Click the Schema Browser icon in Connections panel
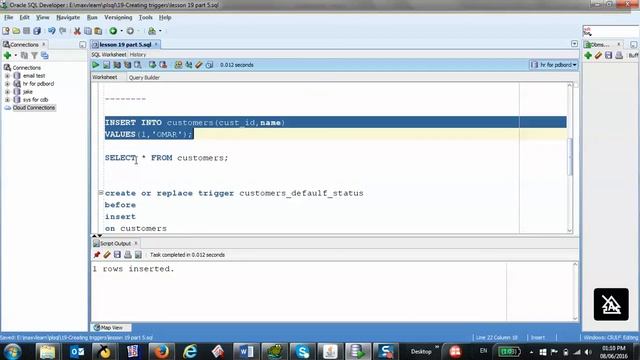This screenshot has width=640, height=360. [44, 56]
